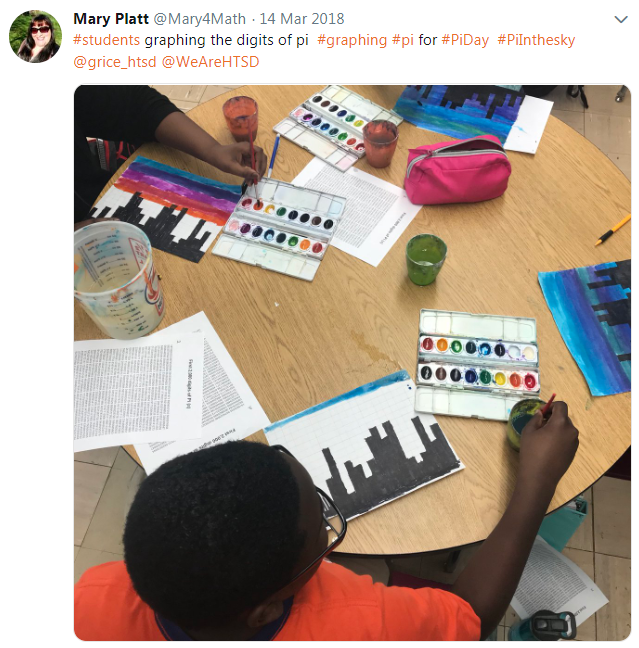
Task: Open the @grice_htsd mention
Action: coord(115,62)
